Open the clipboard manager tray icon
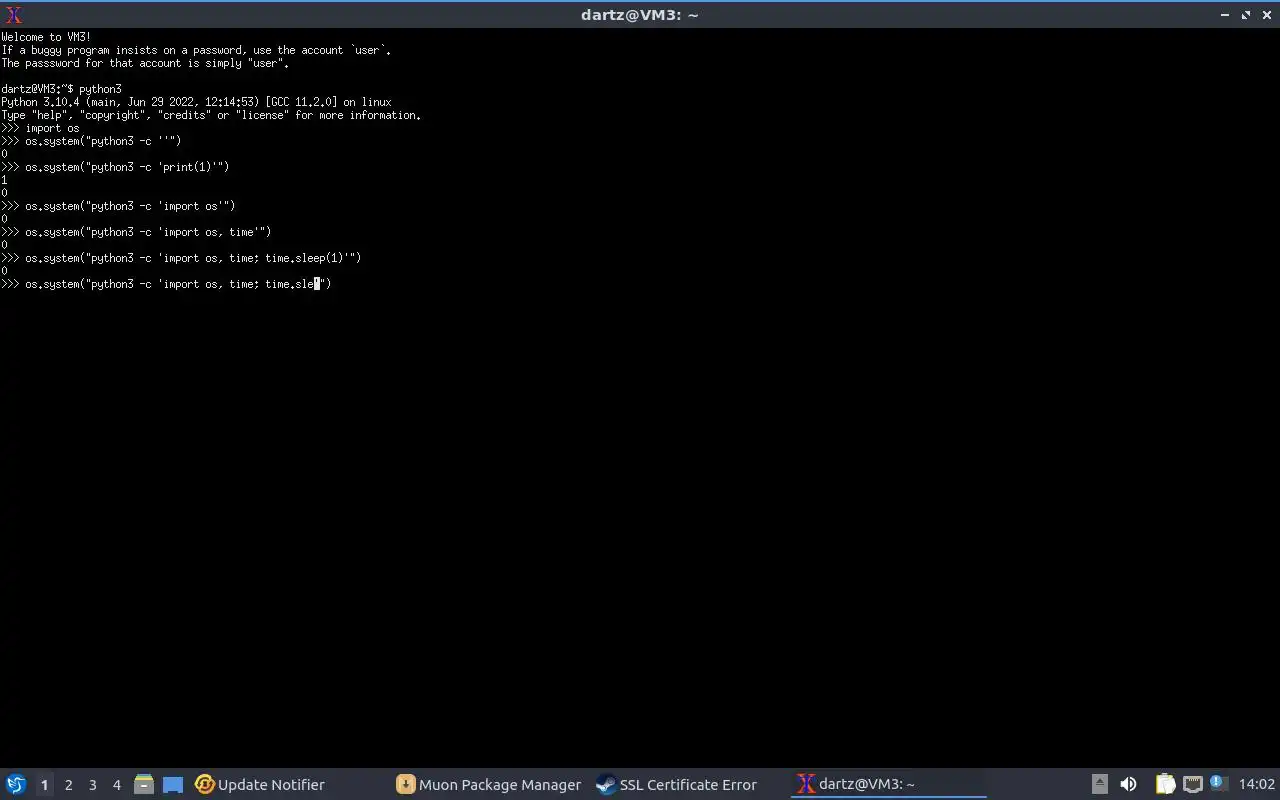The width and height of the screenshot is (1280, 800). click(x=1165, y=785)
